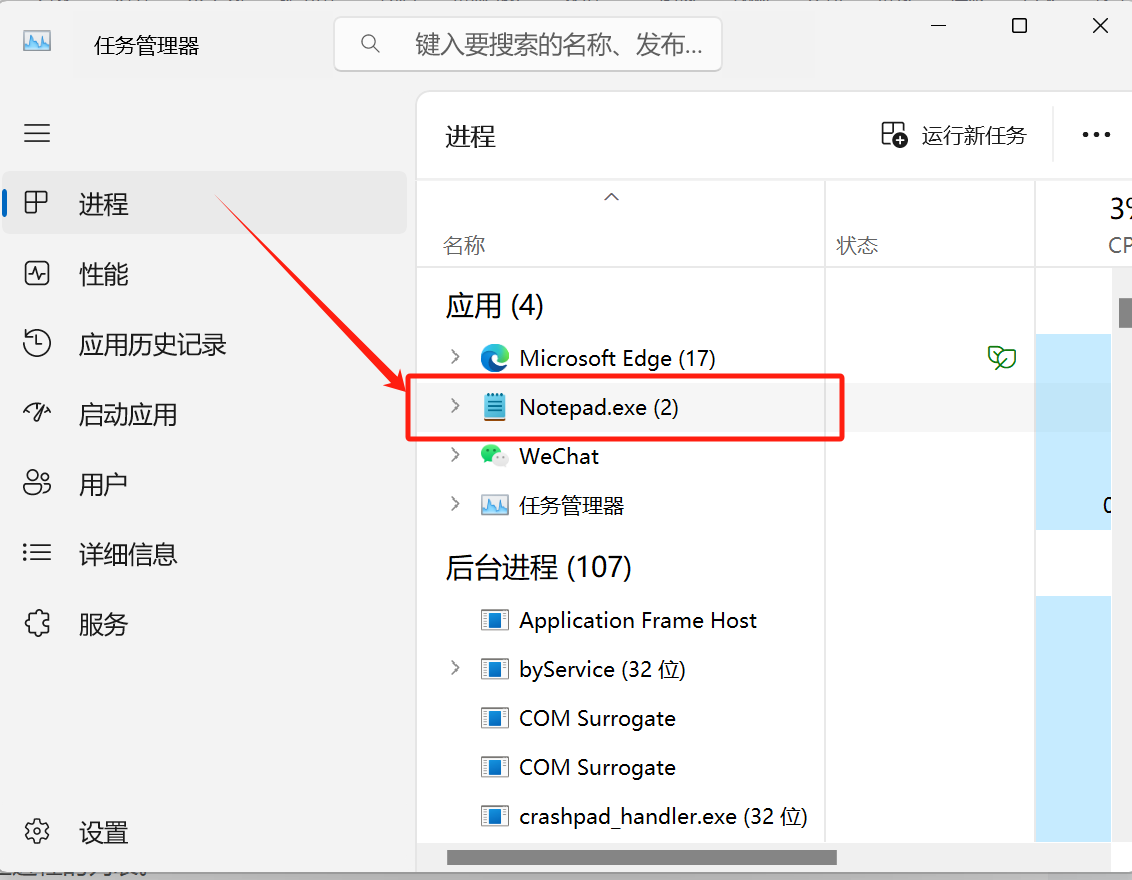Viewport: 1132px width, 880px height.
Task: Click the vertical scrollbar thumb on right
Action: pos(1125,313)
